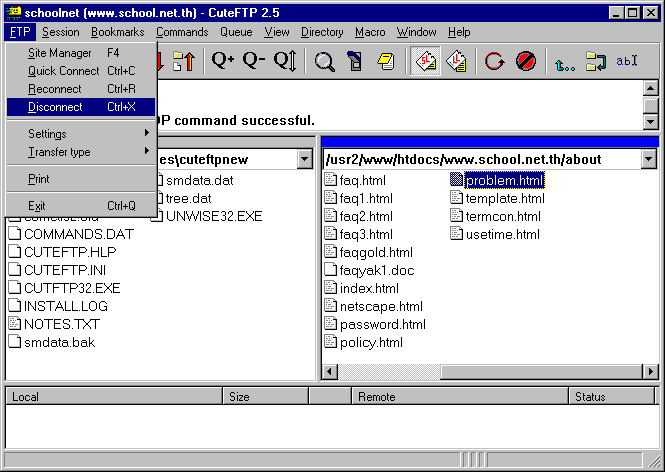
Task: Open the Bookmarks menu
Action: pos(117,32)
